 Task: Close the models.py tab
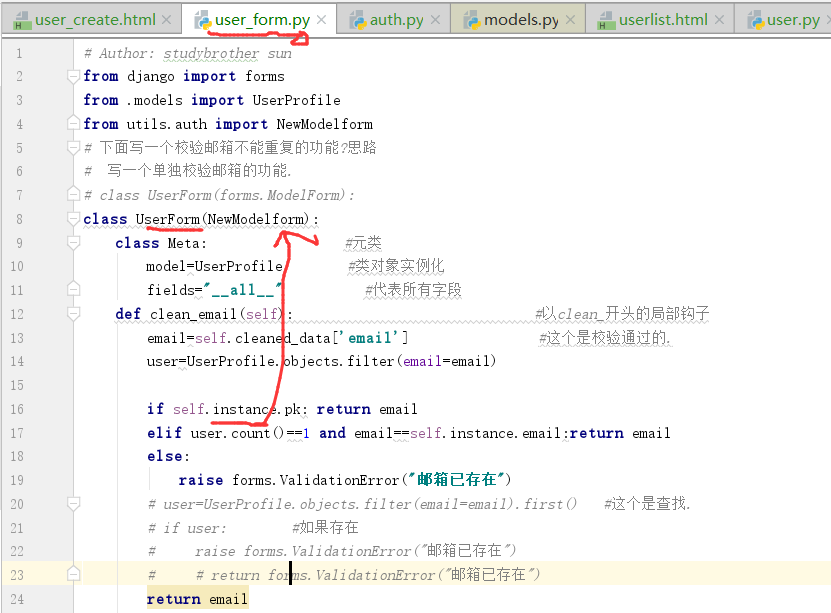coord(570,20)
